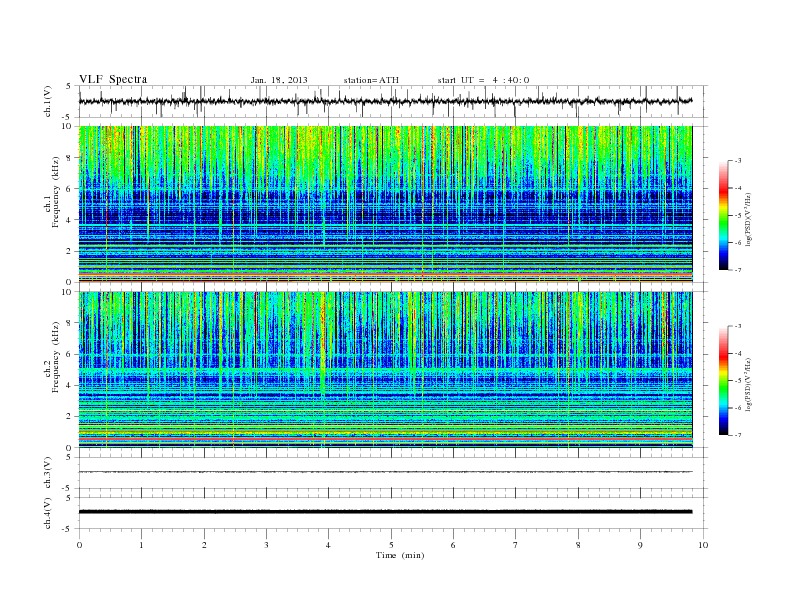Screen dimensions: 792x612
Task: Click the ch.1 colorbar label 'log(PSD)(V²/Hz)'
Action: (x=749, y=220)
